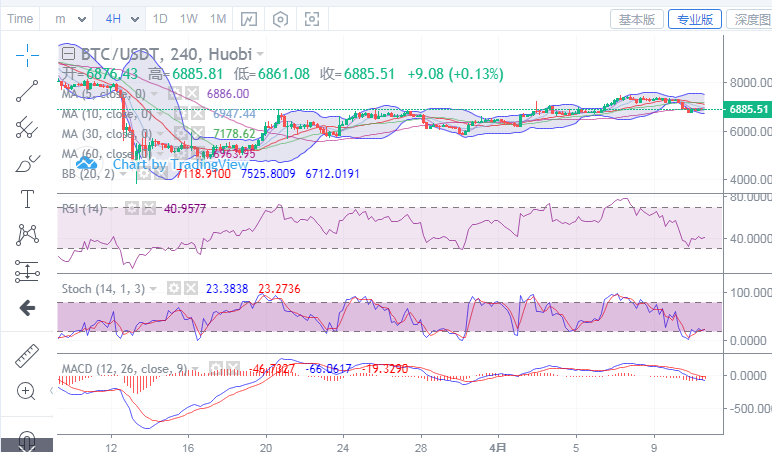Open settings gear for MA (10, close, 0)
Screen dimensions: 772x452
click(x=181, y=114)
